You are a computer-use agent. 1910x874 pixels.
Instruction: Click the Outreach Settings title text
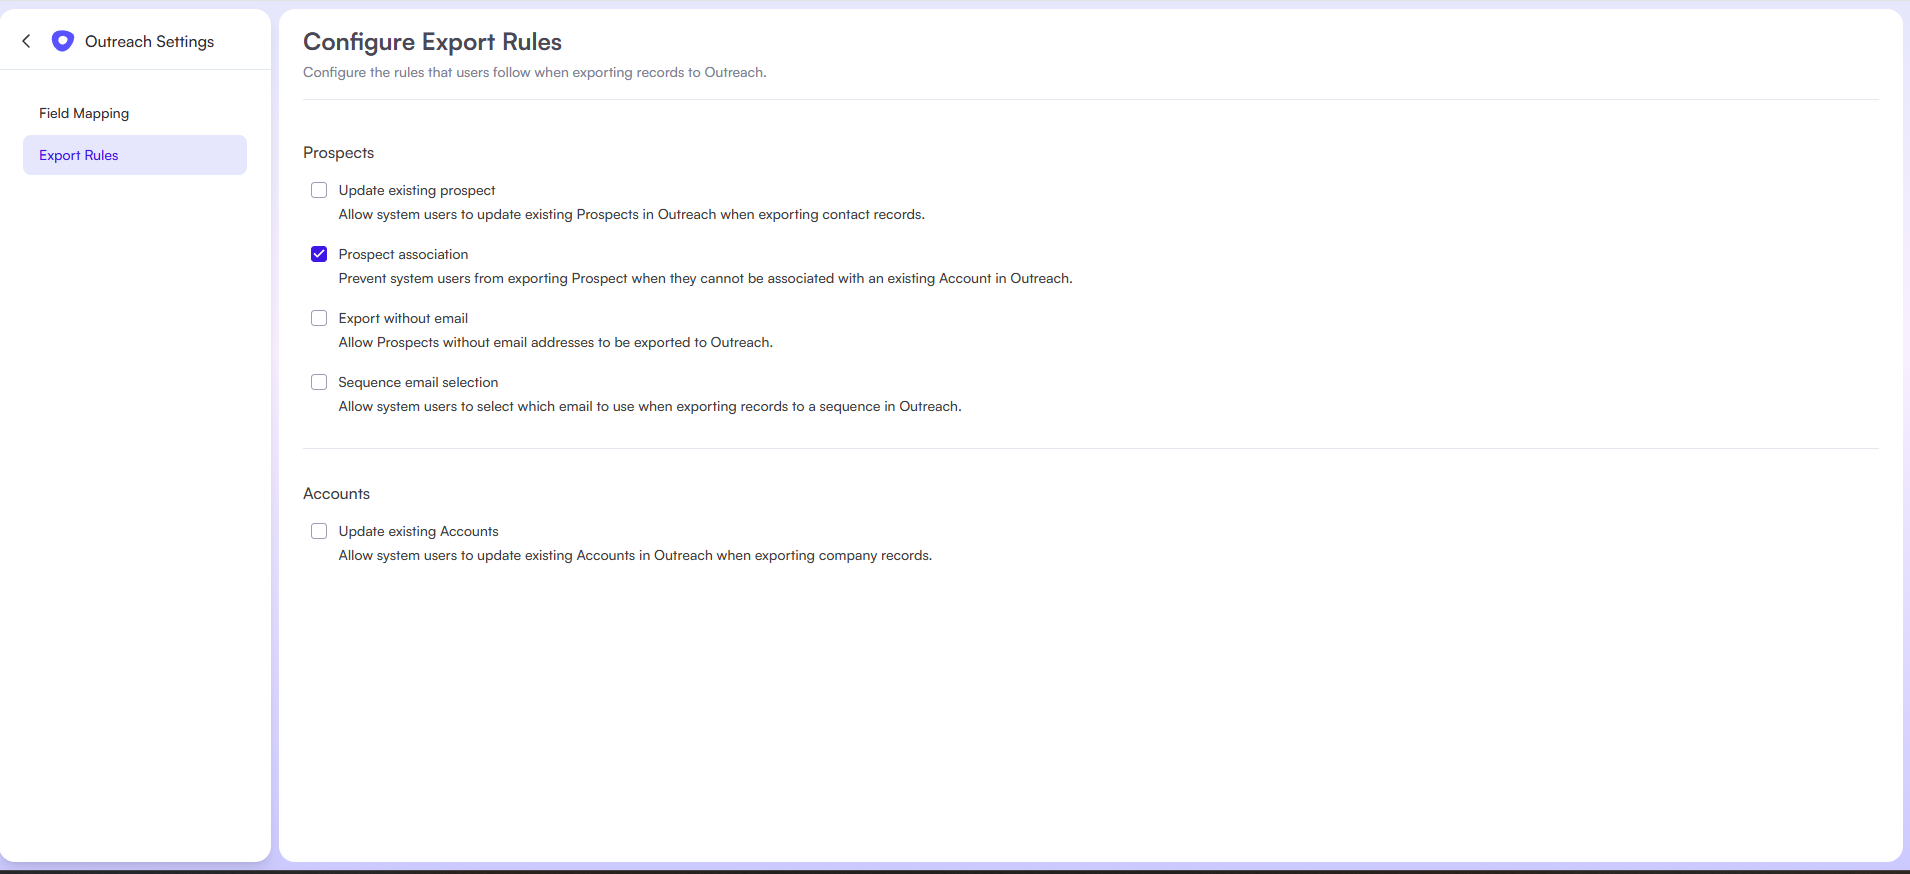149,41
